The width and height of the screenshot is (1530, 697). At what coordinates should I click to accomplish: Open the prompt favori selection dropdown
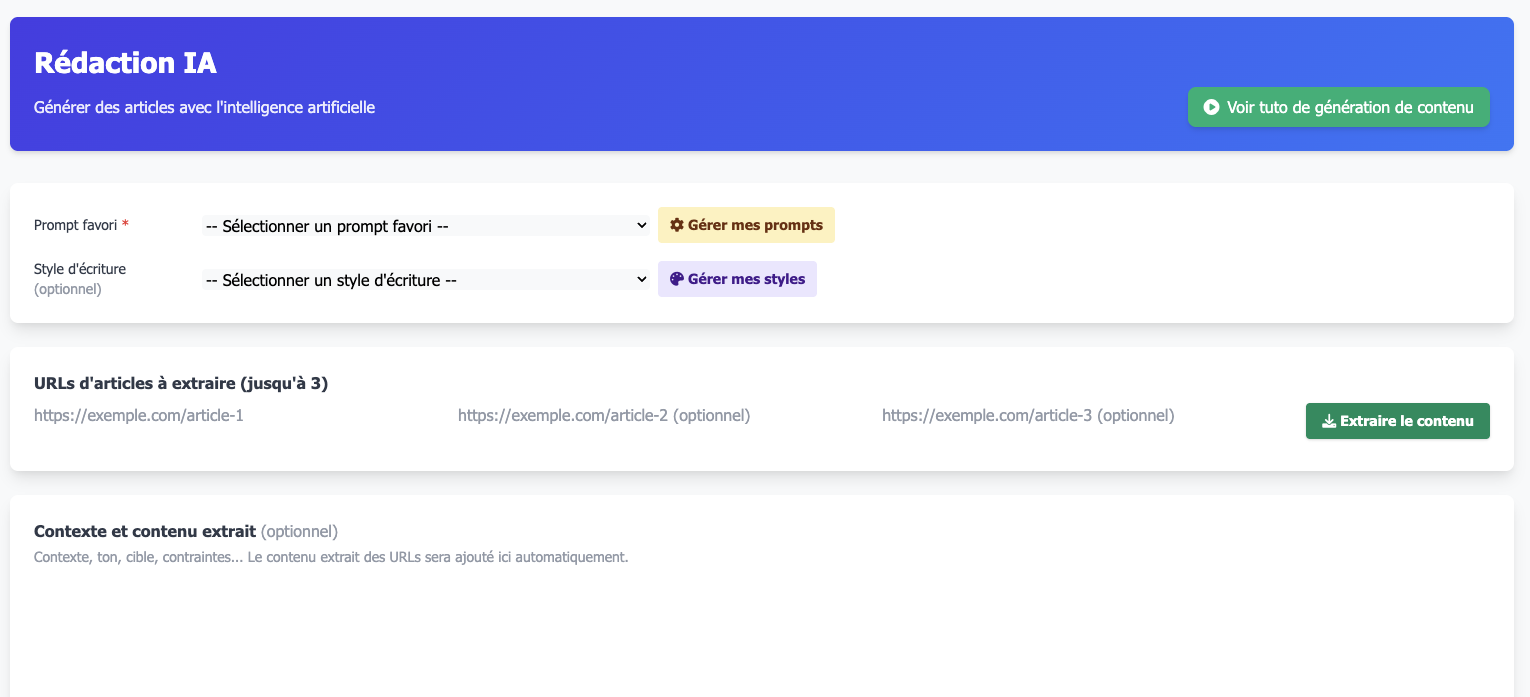(x=420, y=225)
